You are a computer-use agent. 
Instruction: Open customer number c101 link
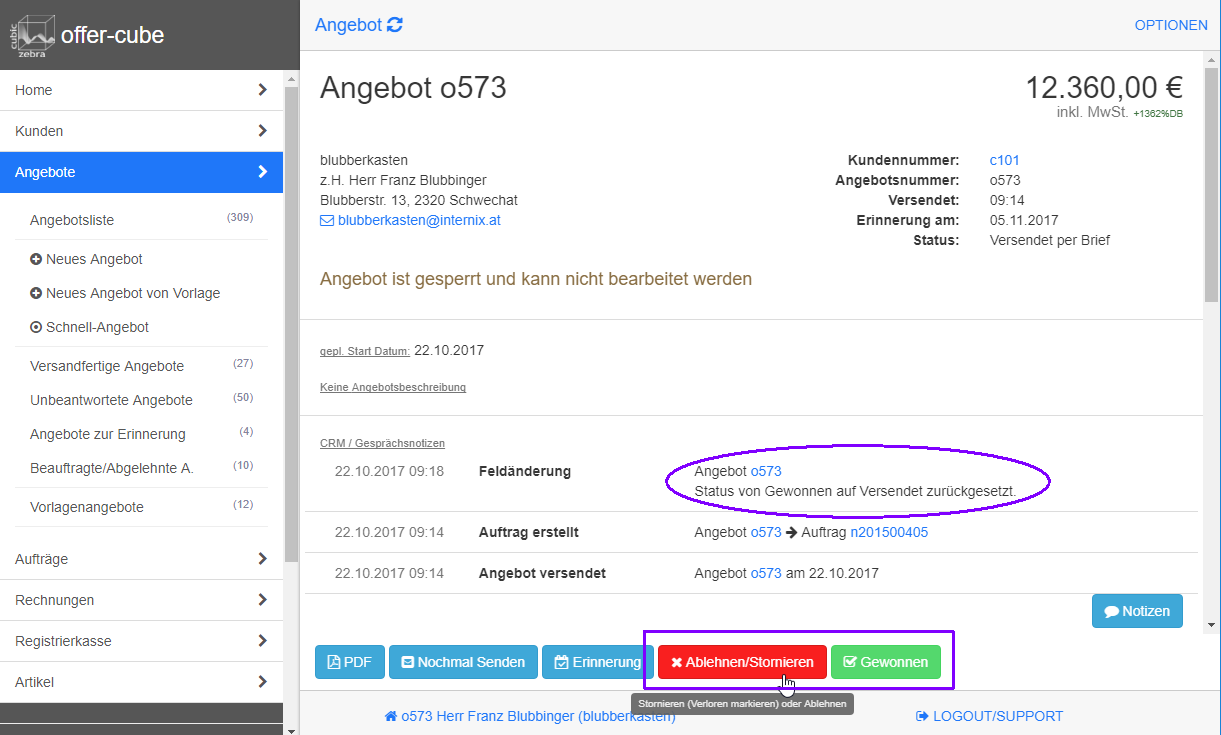click(x=1004, y=160)
